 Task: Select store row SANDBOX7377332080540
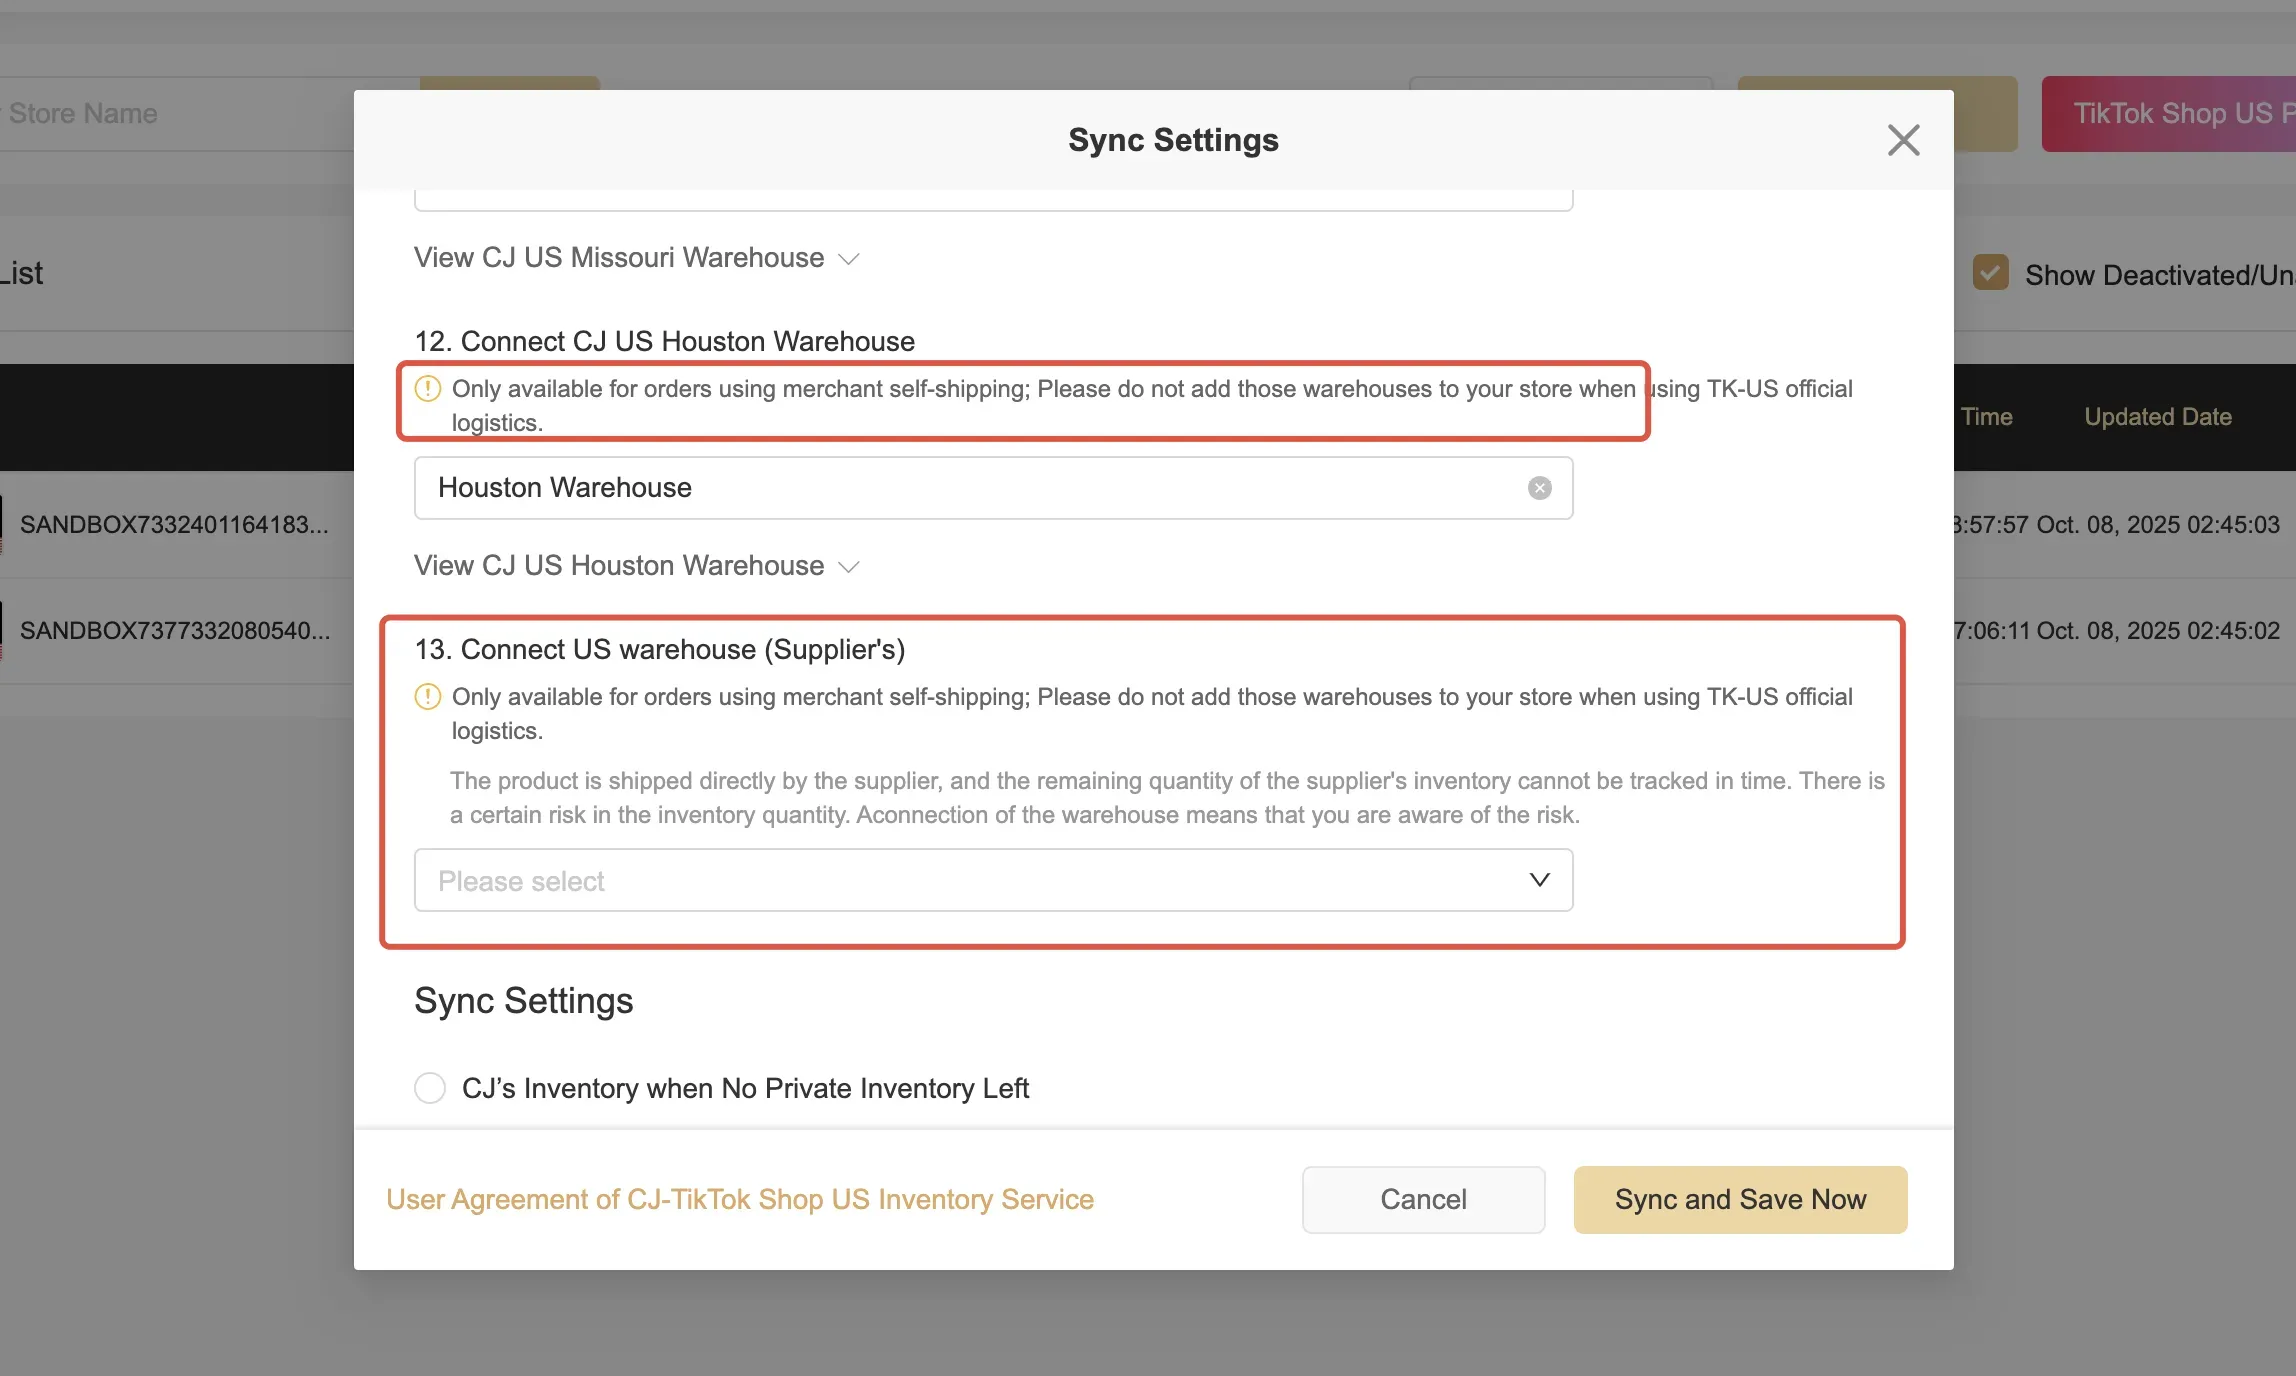(x=174, y=631)
